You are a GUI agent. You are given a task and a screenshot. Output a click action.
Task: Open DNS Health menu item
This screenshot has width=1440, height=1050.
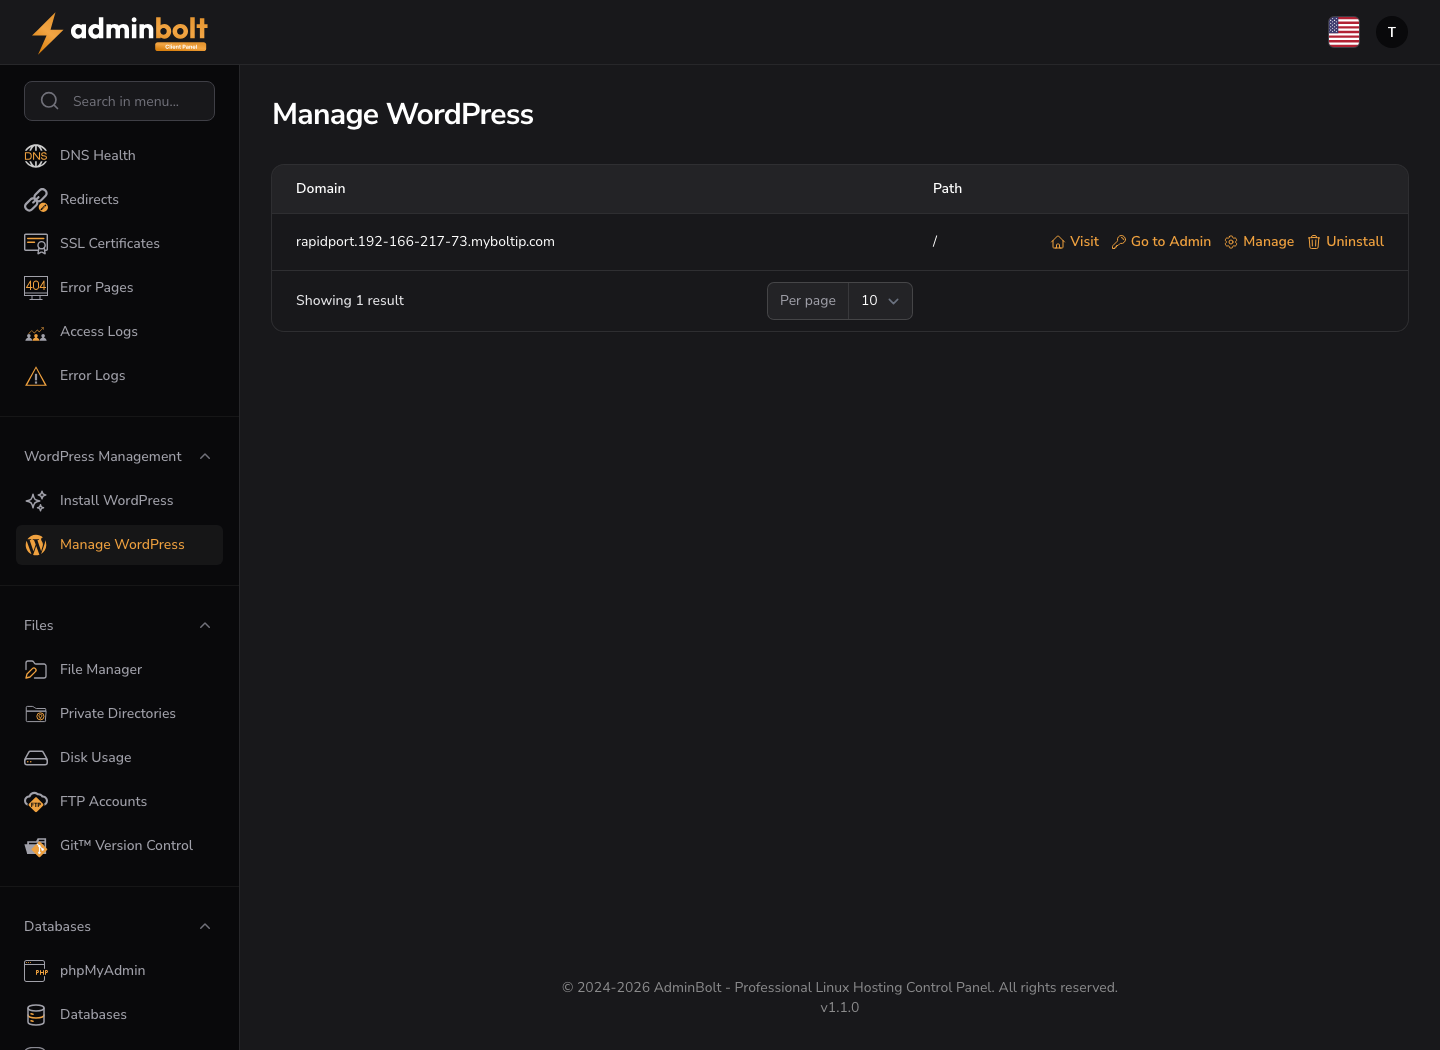pyautogui.click(x=119, y=155)
